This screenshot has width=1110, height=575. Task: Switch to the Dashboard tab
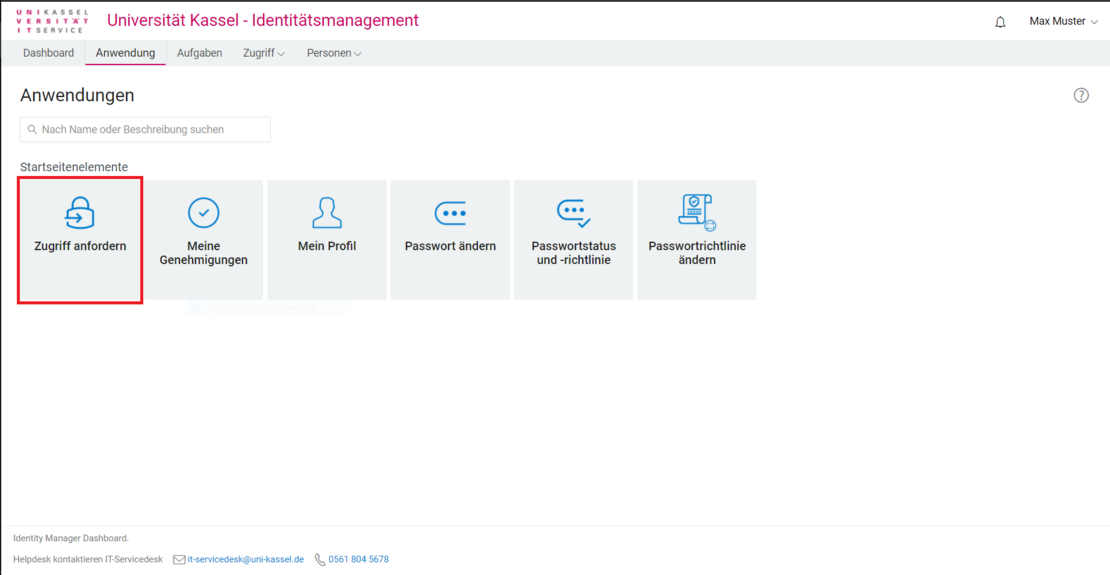[48, 54]
